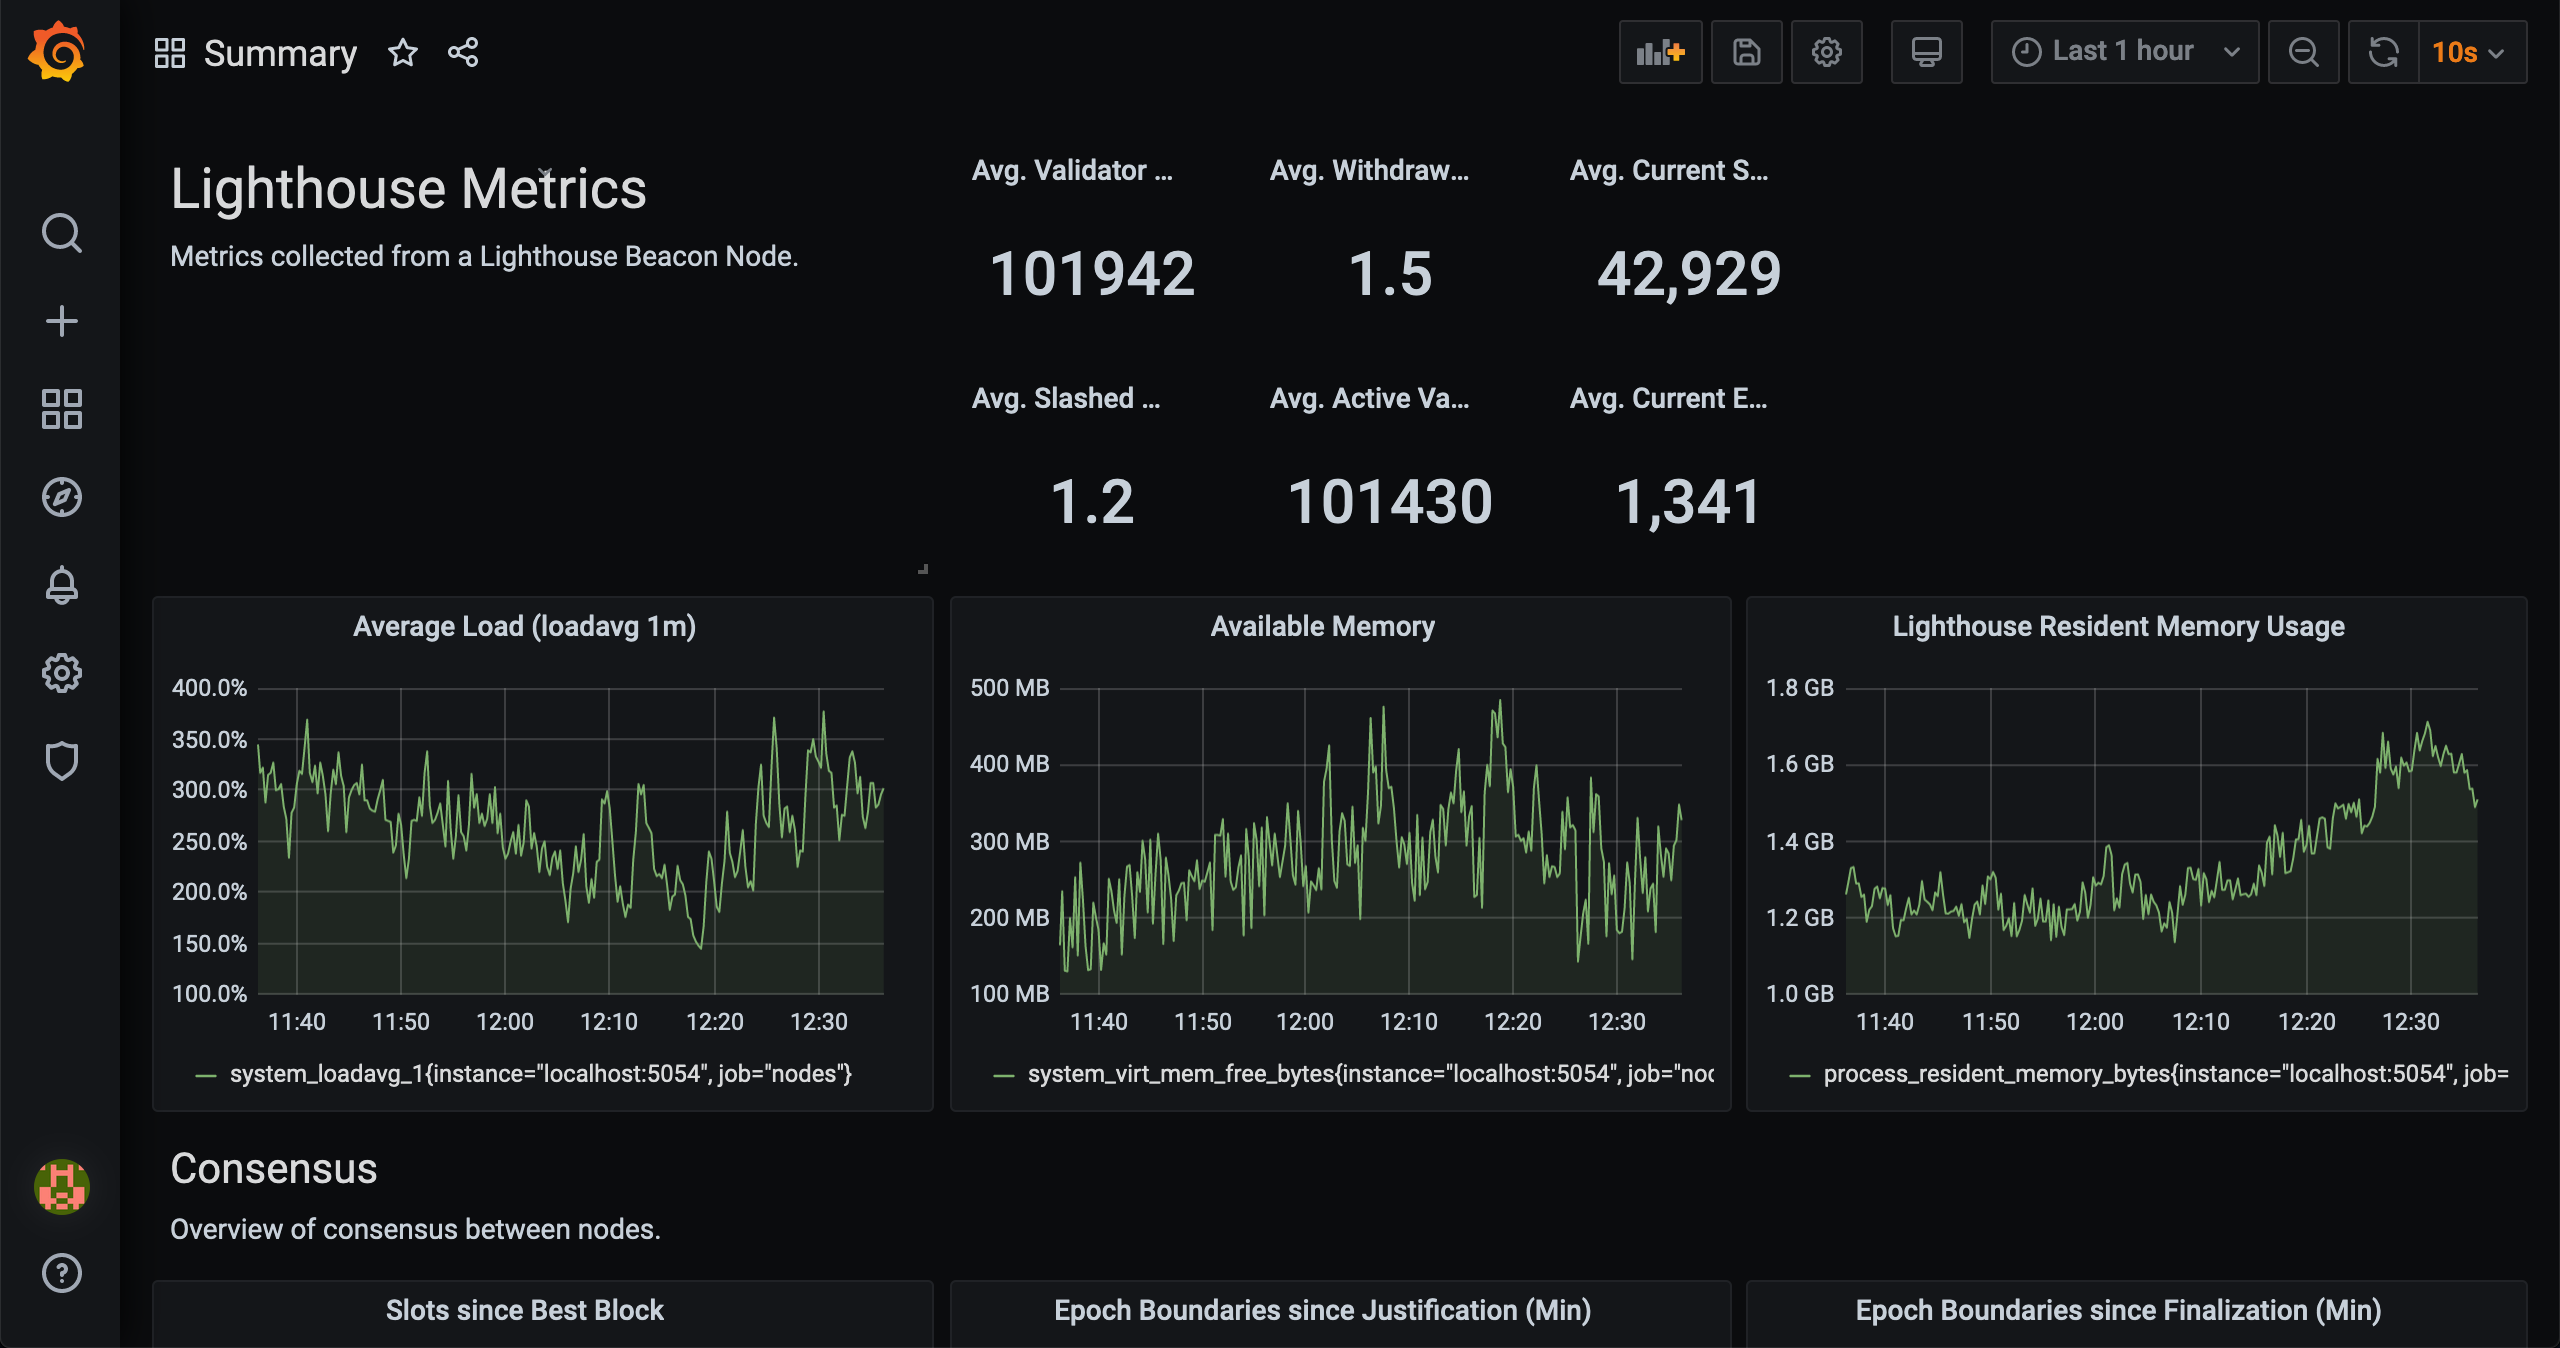Image resolution: width=2560 pixels, height=1348 pixels.
Task: Open Lighthouse Resident Memory Usage panel menu
Action: pyautogui.click(x=2118, y=626)
